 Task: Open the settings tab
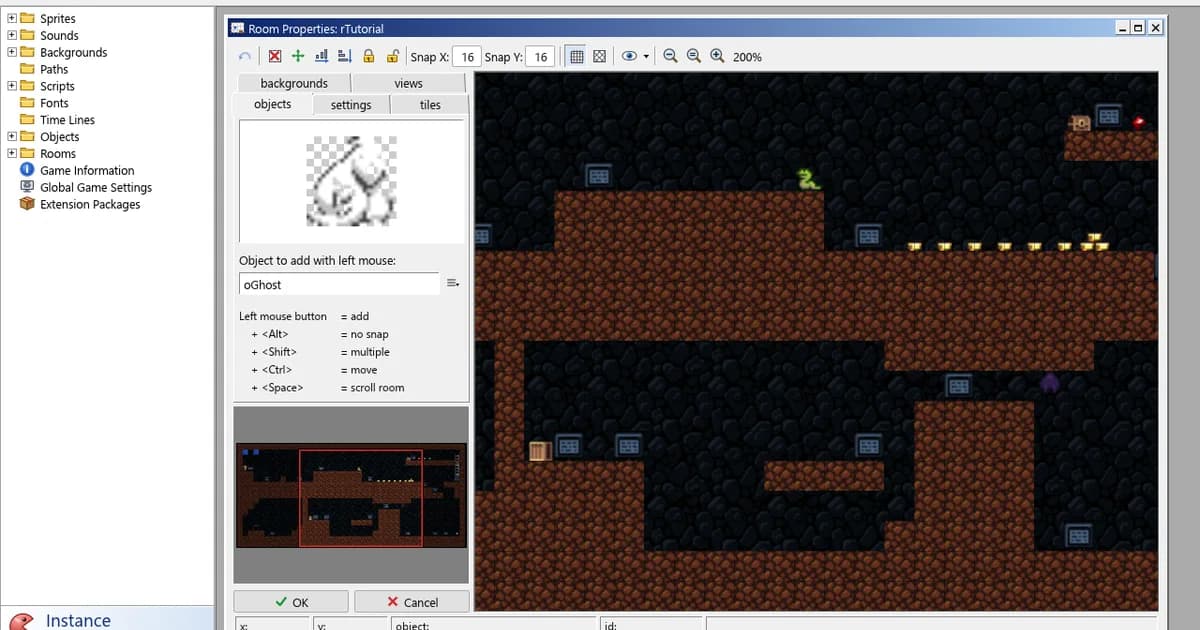coord(351,105)
